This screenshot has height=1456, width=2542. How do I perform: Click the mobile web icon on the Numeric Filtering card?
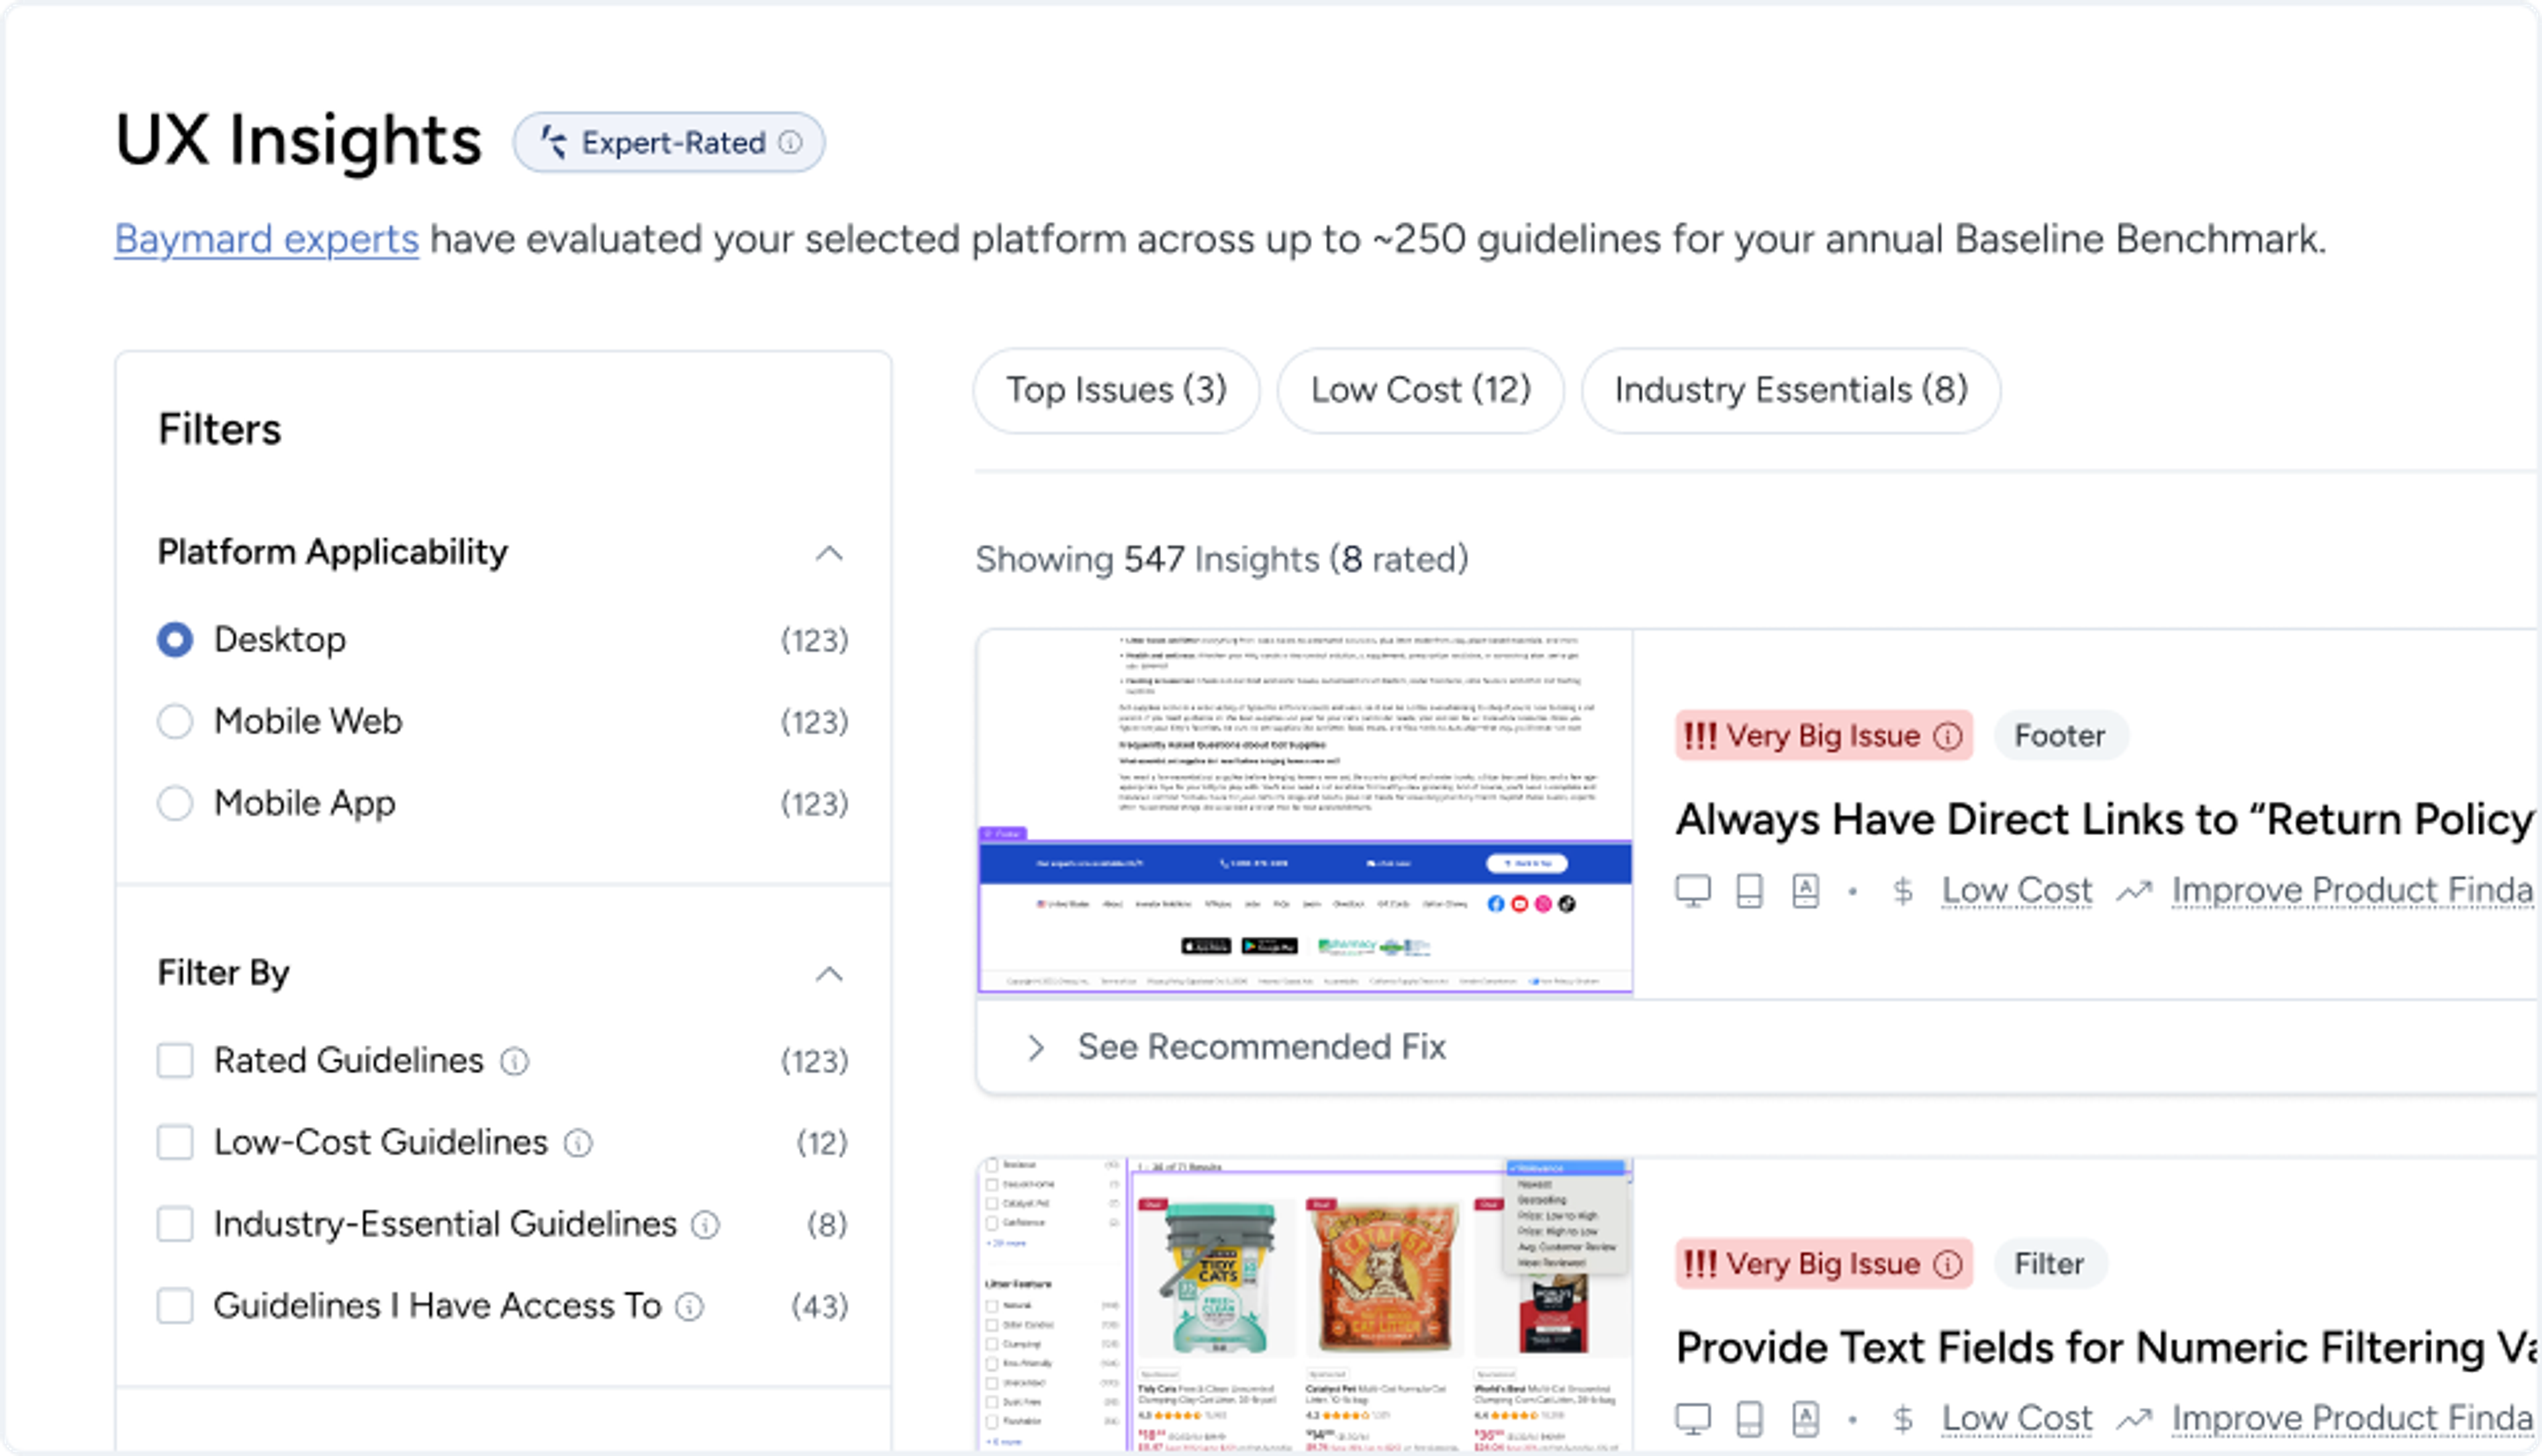pyautogui.click(x=1749, y=1419)
